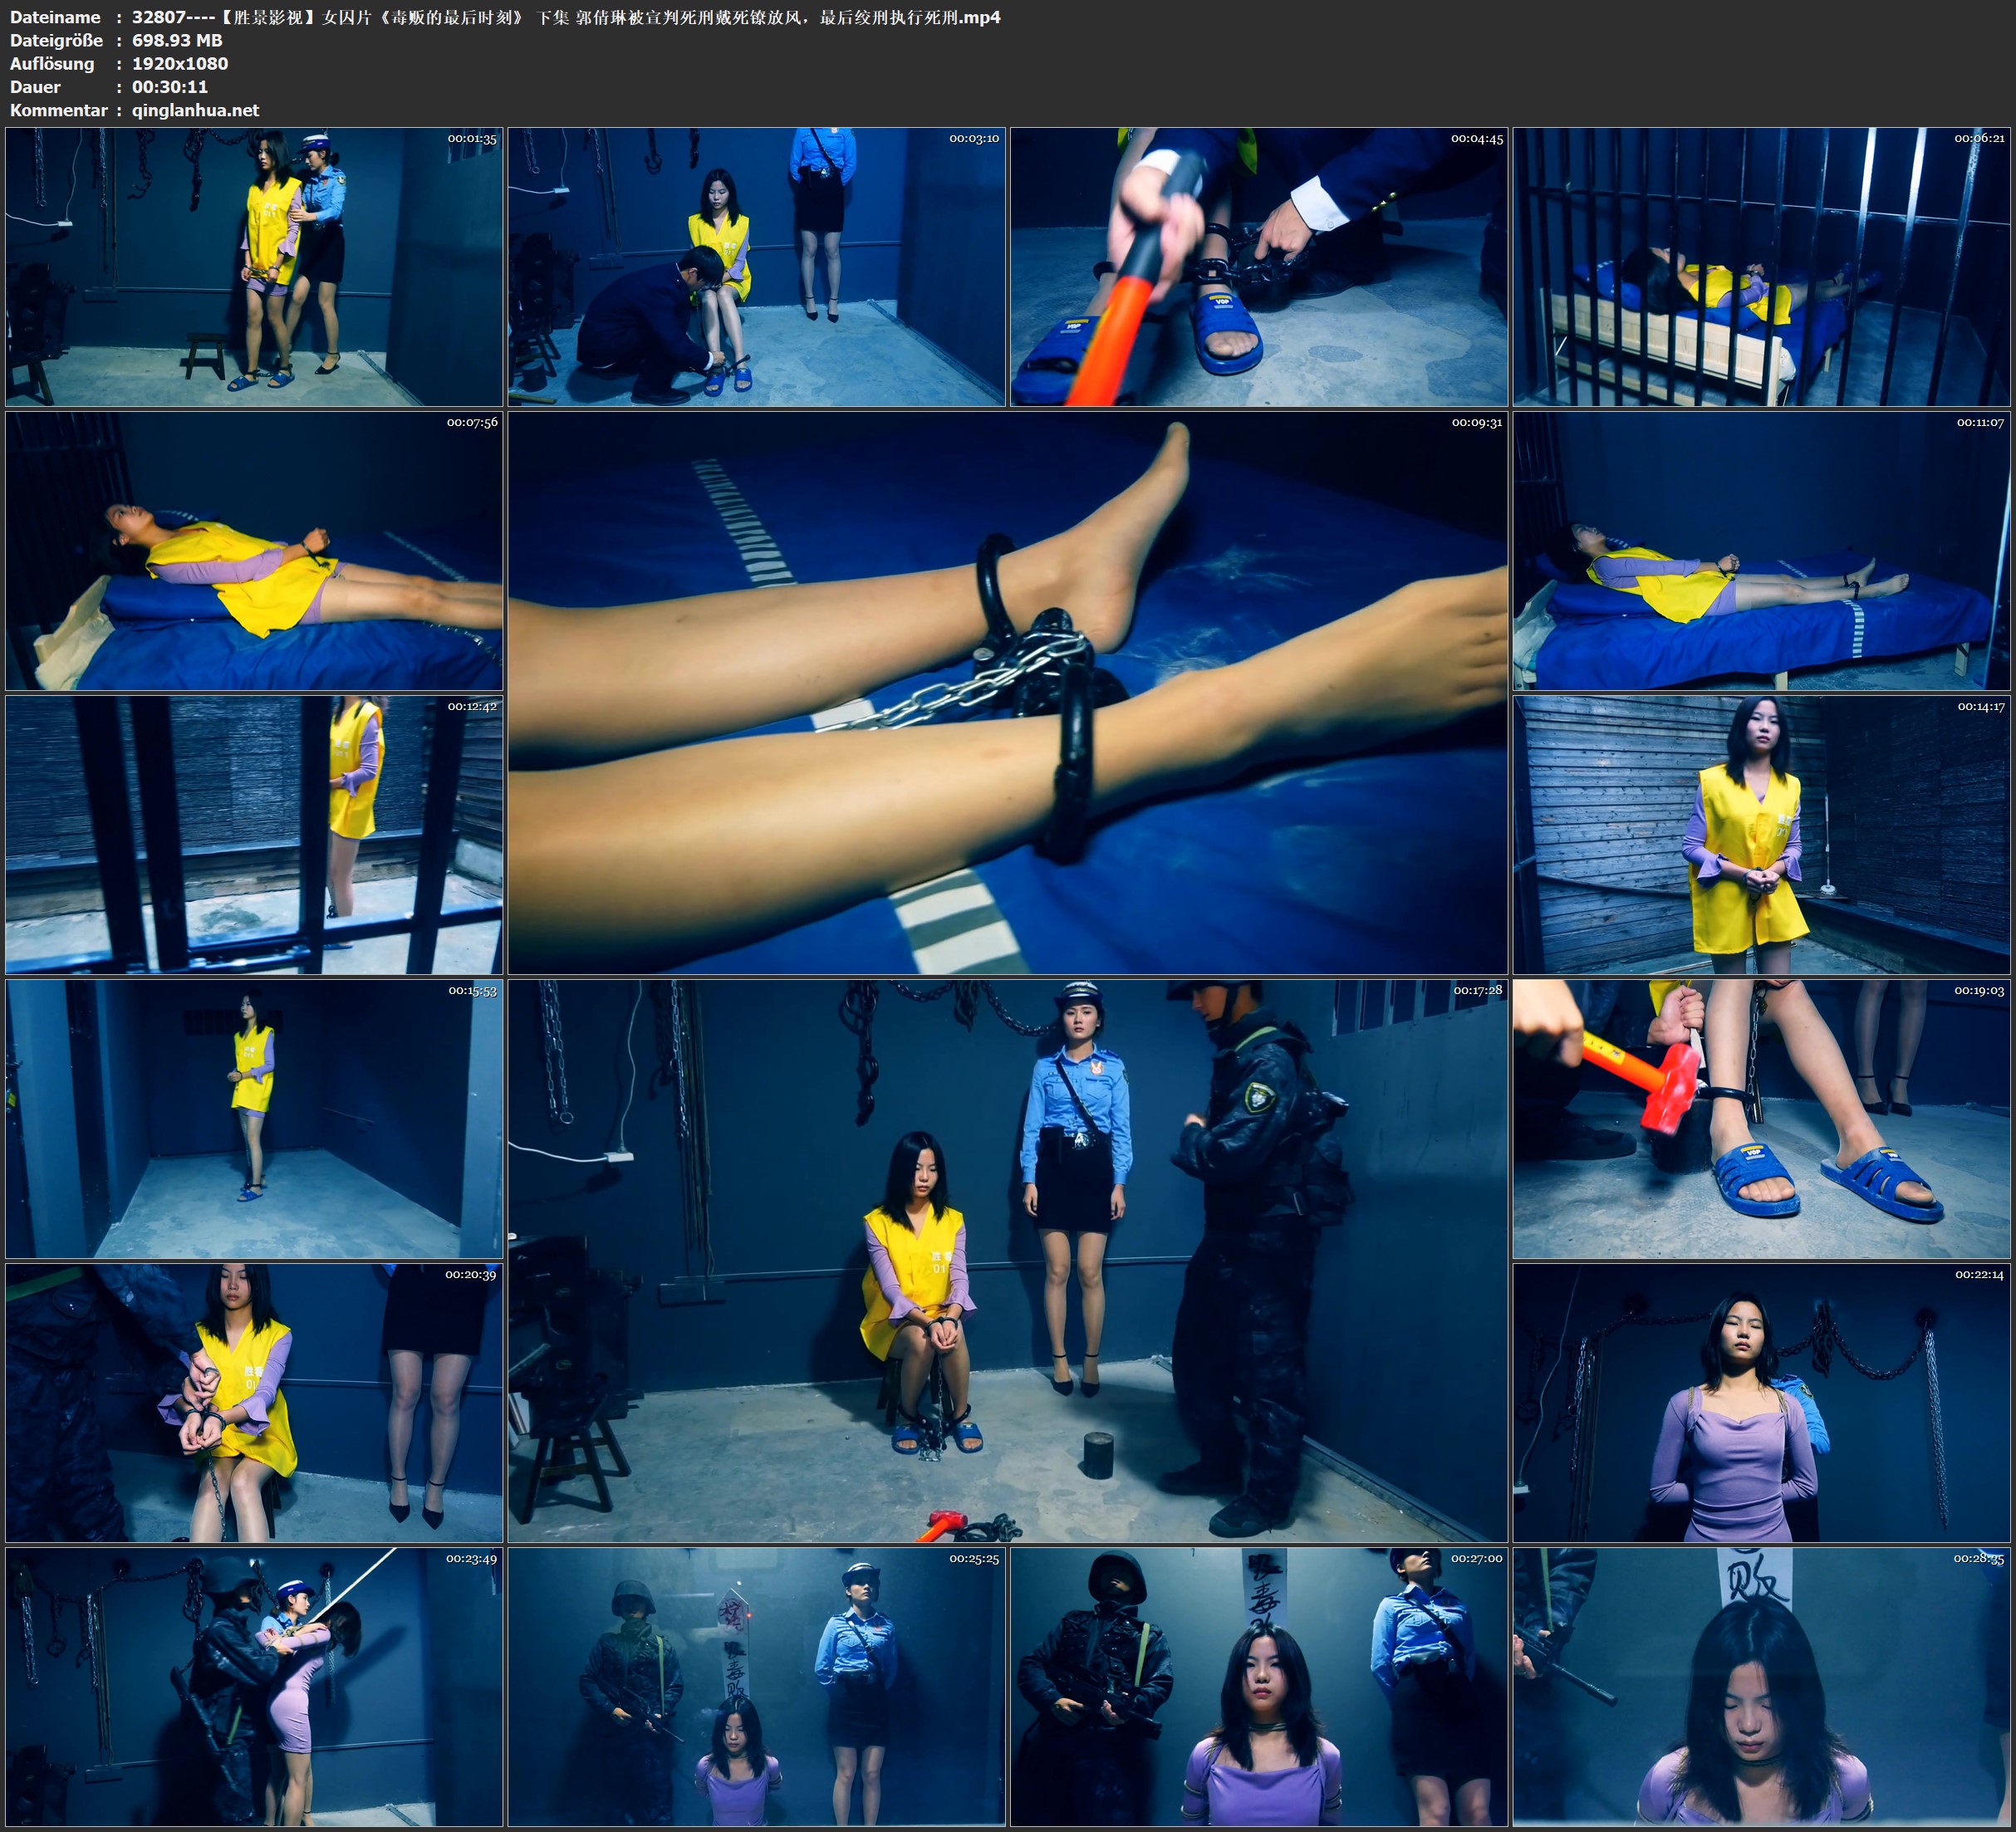Open the frame at 00:03:10
The width and height of the screenshot is (2016, 1832).
click(756, 266)
